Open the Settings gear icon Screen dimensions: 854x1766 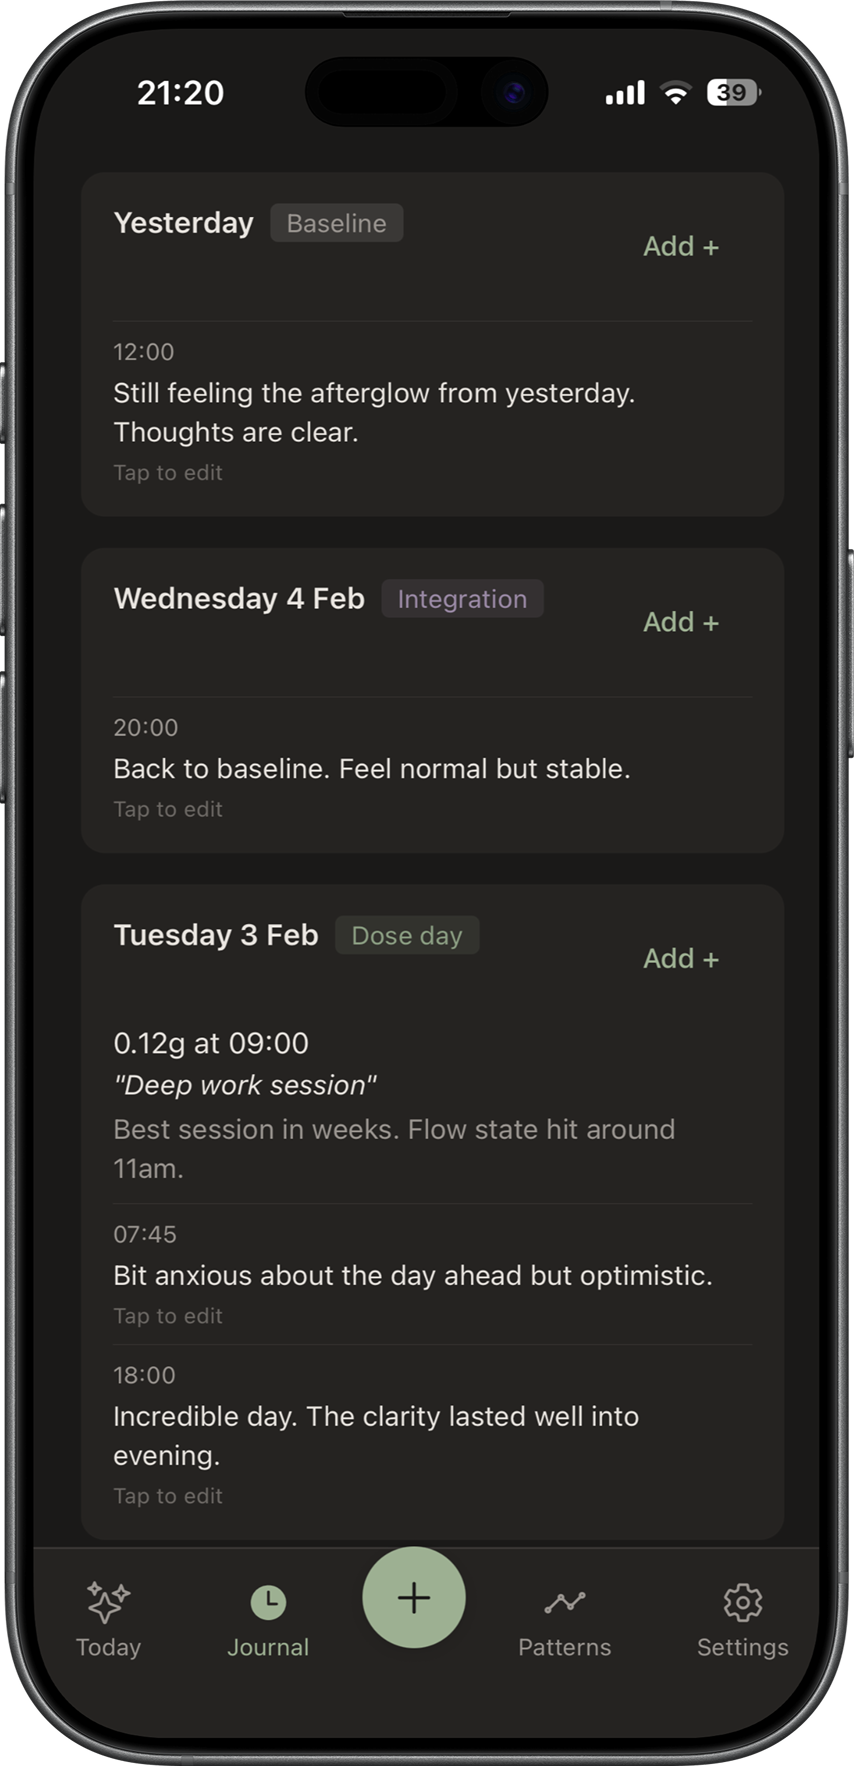(742, 1592)
